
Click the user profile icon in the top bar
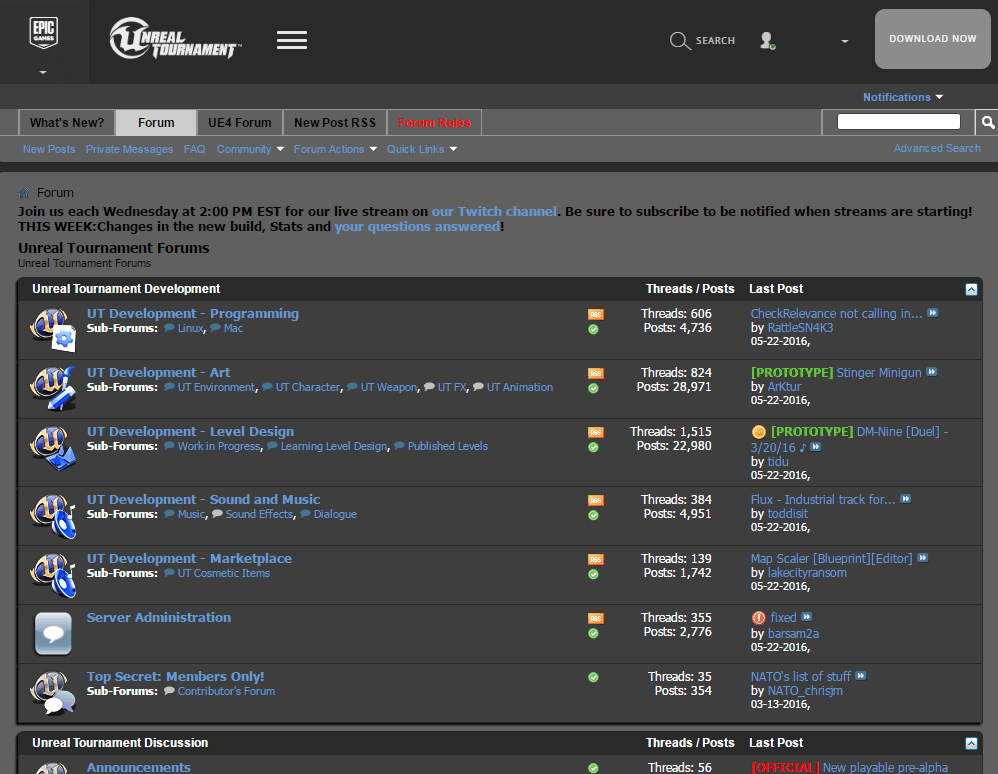tap(767, 41)
